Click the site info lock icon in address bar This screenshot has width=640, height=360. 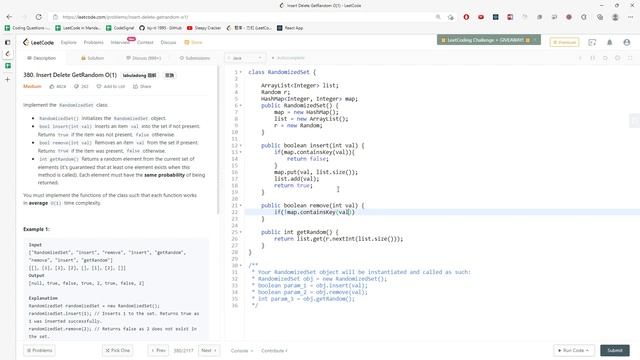(56, 17)
